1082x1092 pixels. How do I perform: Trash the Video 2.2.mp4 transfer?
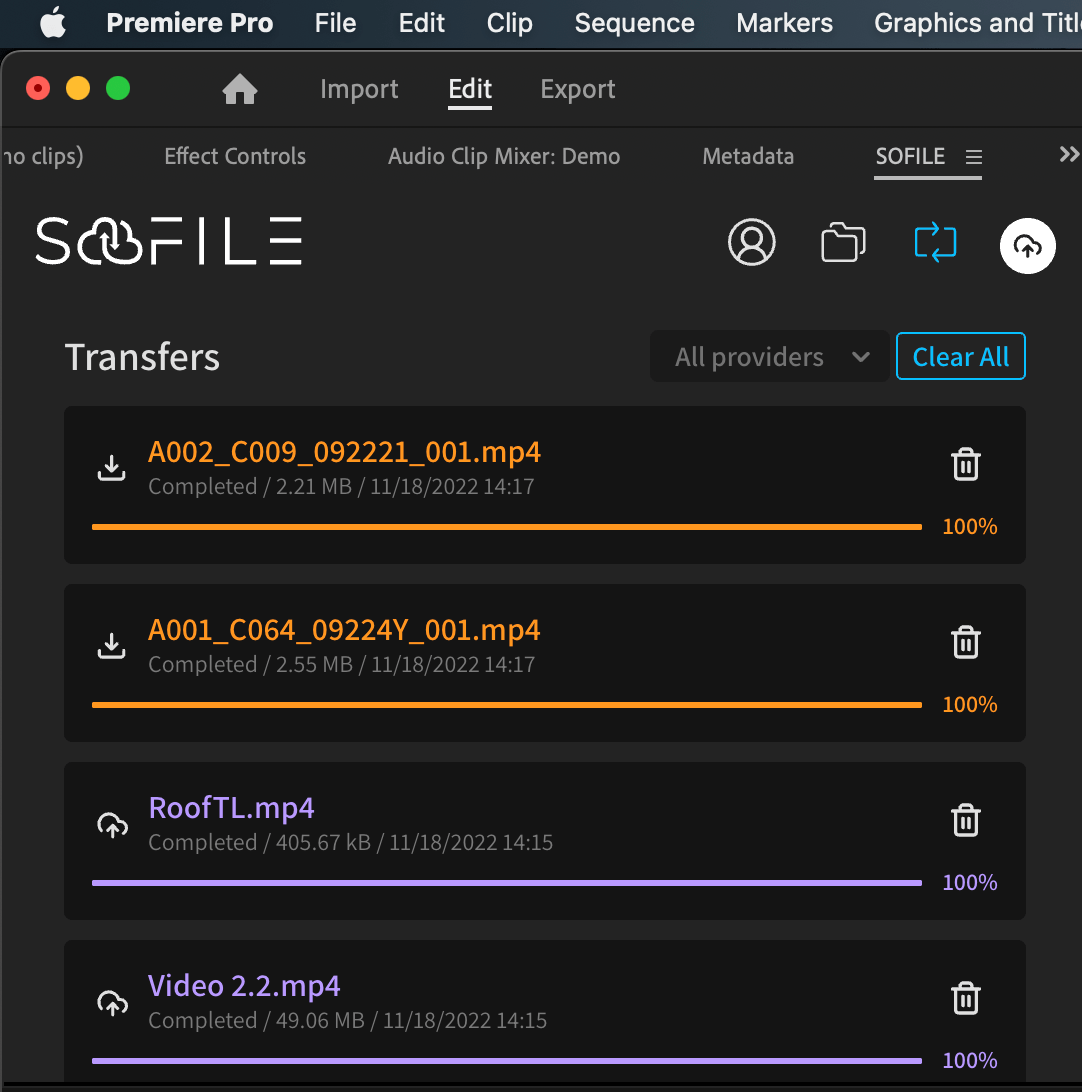965,998
